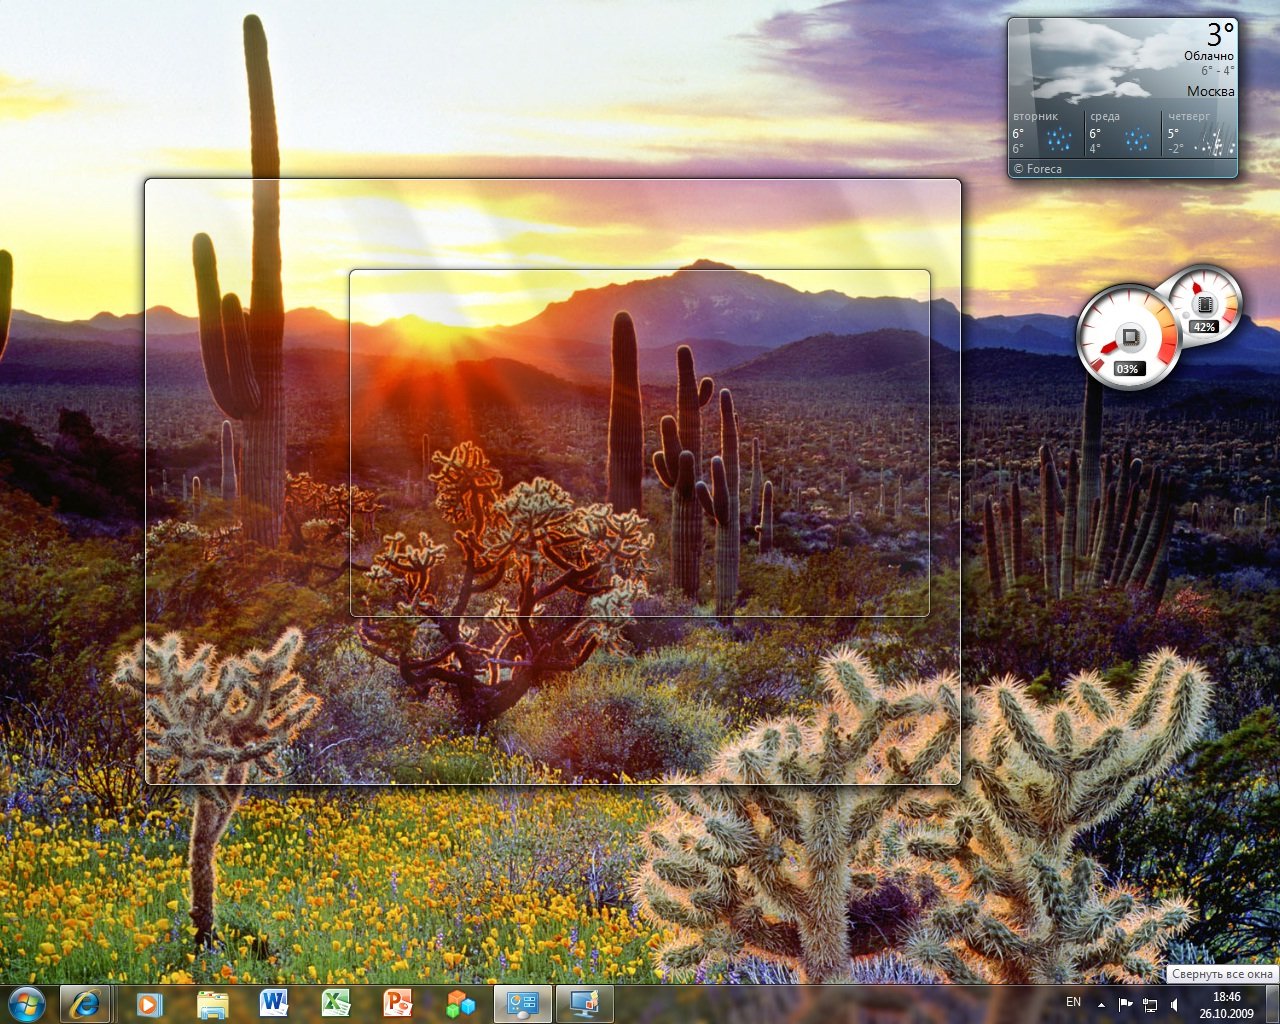Switch to the Personalization monitor taskbar window

tap(585, 1003)
